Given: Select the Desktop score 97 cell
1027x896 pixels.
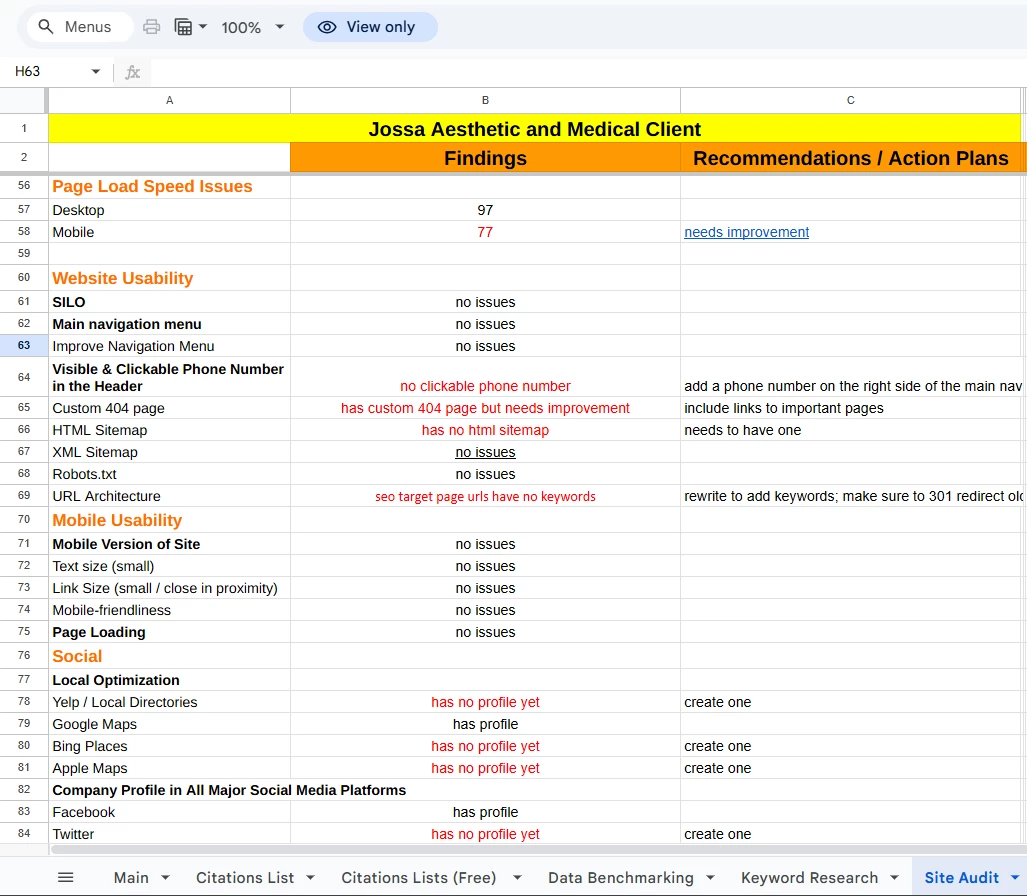Looking at the screenshot, I should 485,210.
